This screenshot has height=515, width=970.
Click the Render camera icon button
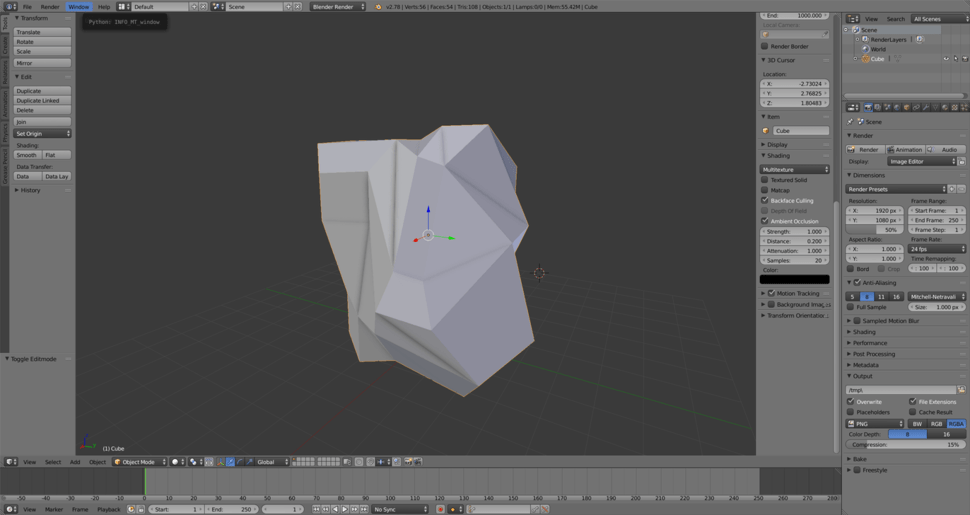(864, 149)
